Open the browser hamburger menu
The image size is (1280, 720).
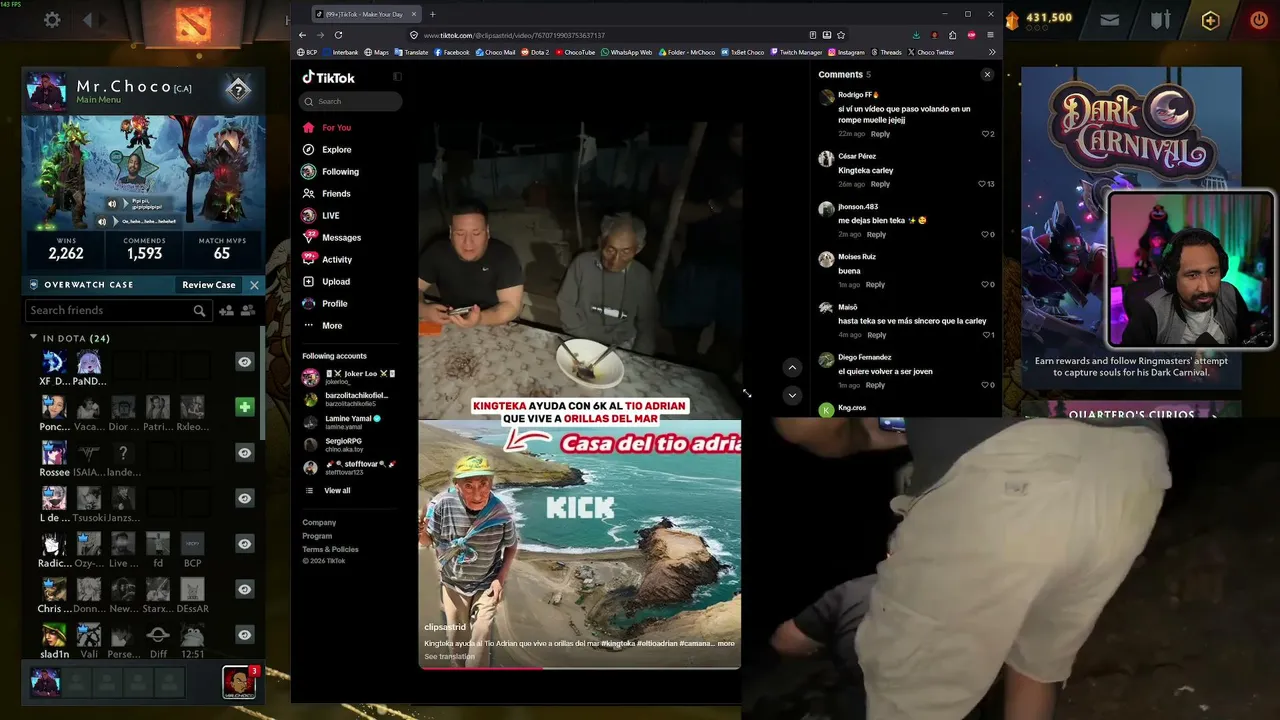(x=990, y=35)
